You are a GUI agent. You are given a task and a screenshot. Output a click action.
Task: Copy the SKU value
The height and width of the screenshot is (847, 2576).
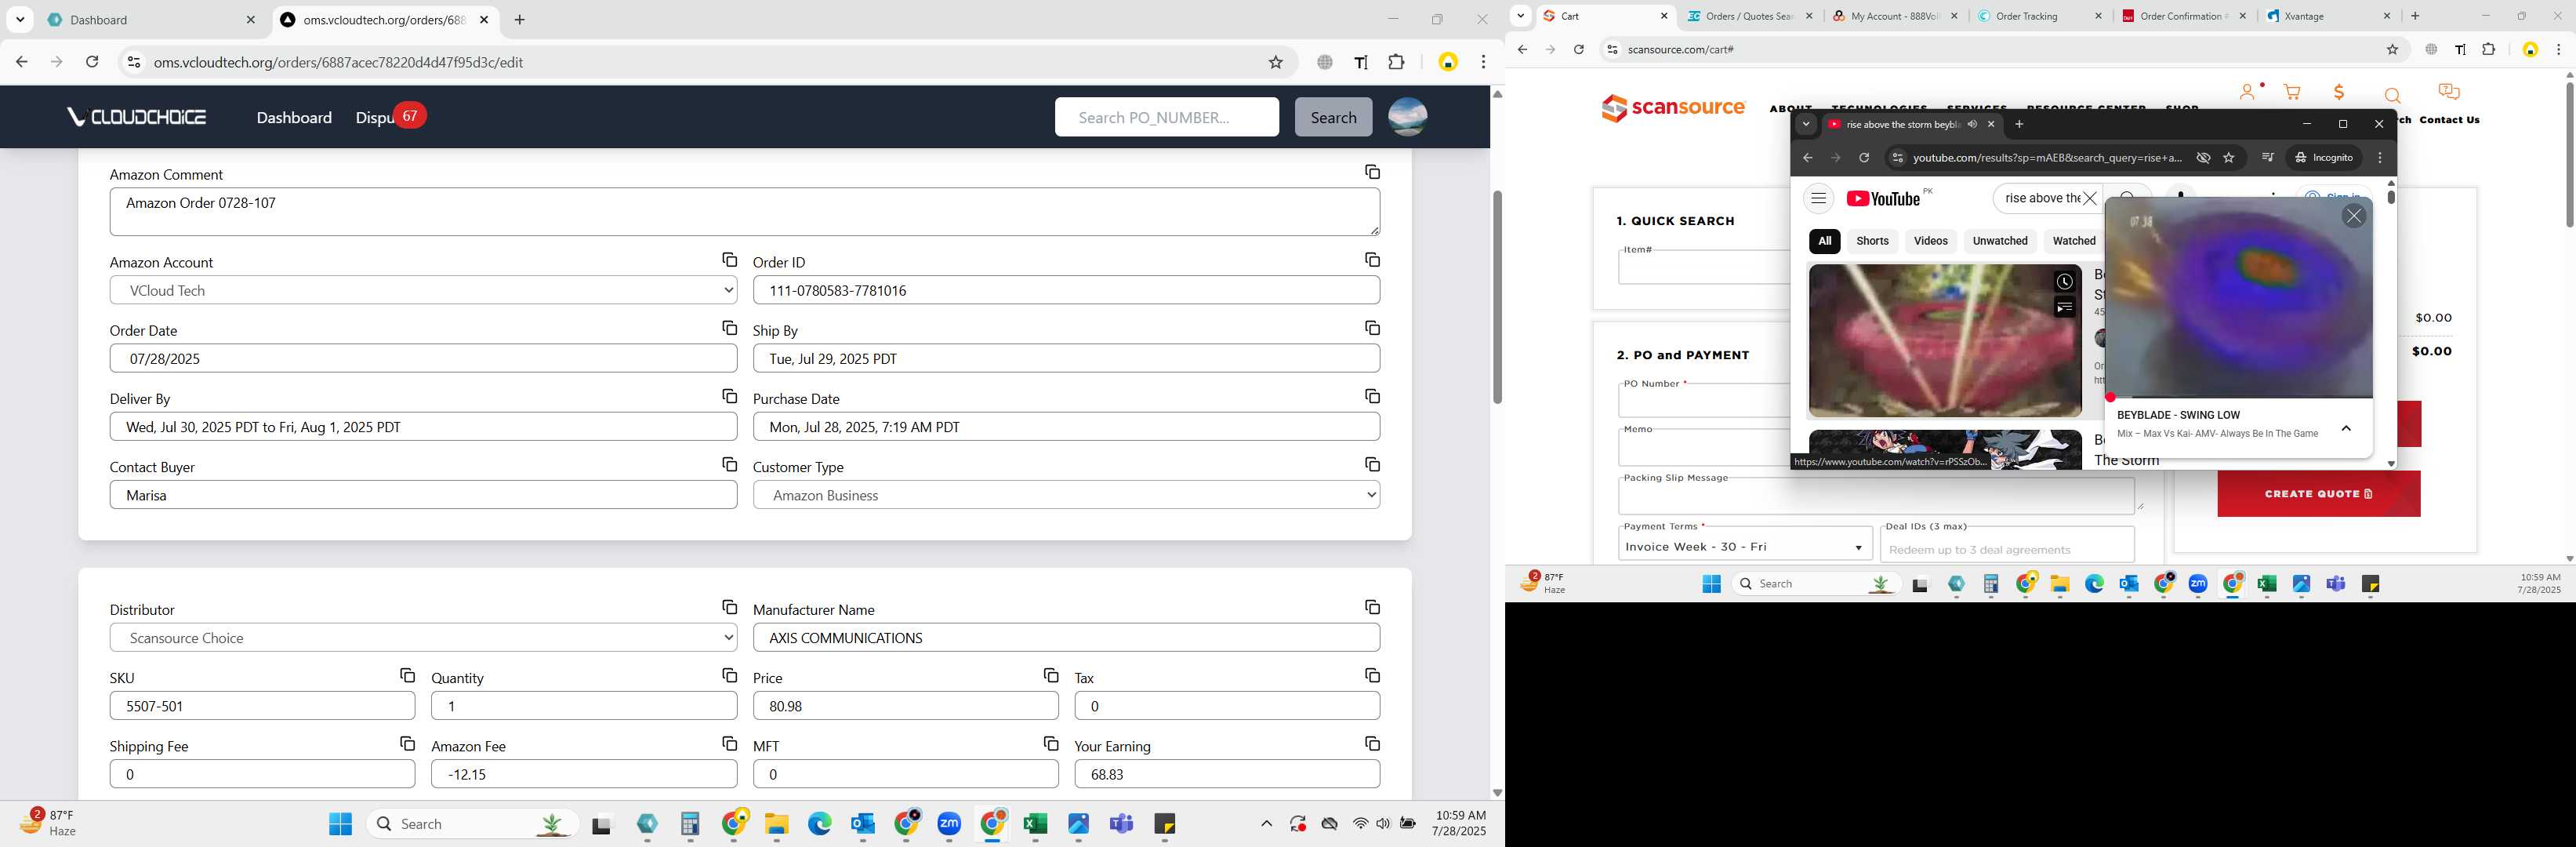[x=407, y=675]
